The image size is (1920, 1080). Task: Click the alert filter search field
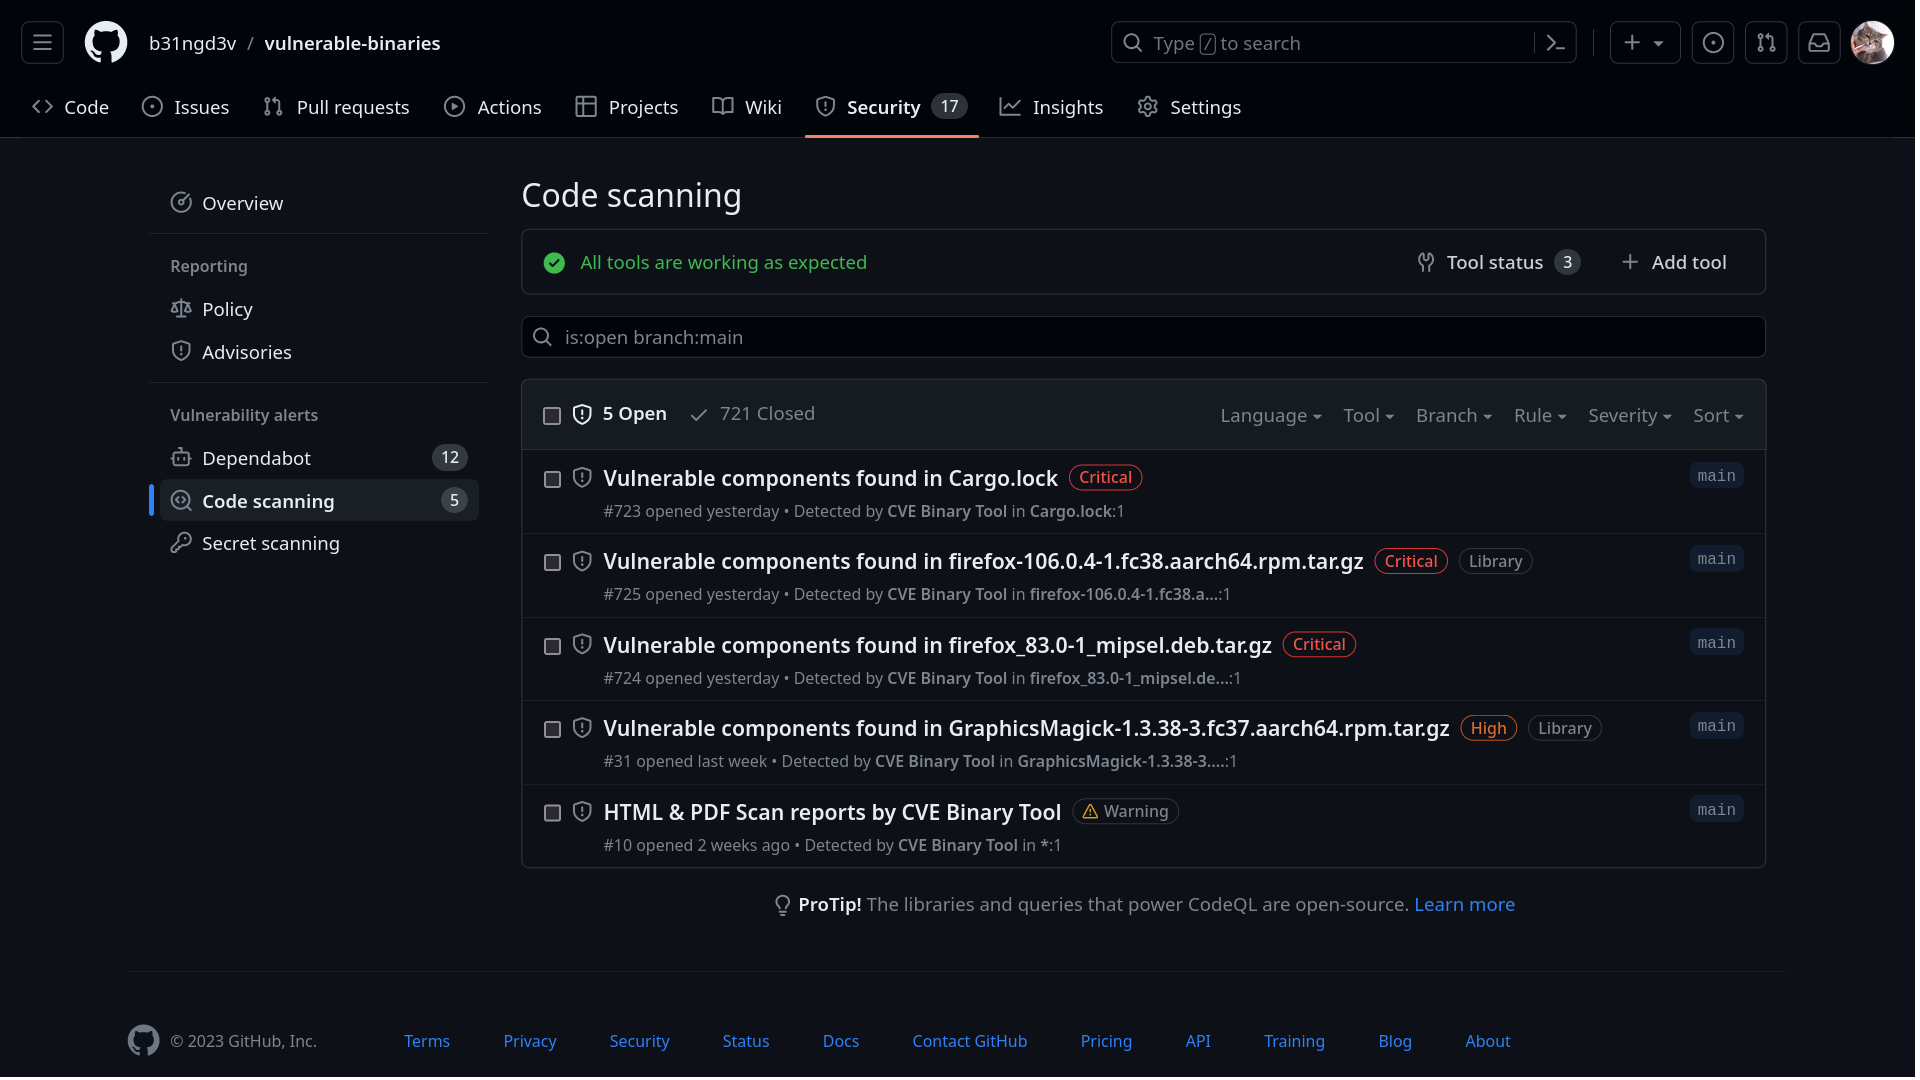click(x=1143, y=337)
